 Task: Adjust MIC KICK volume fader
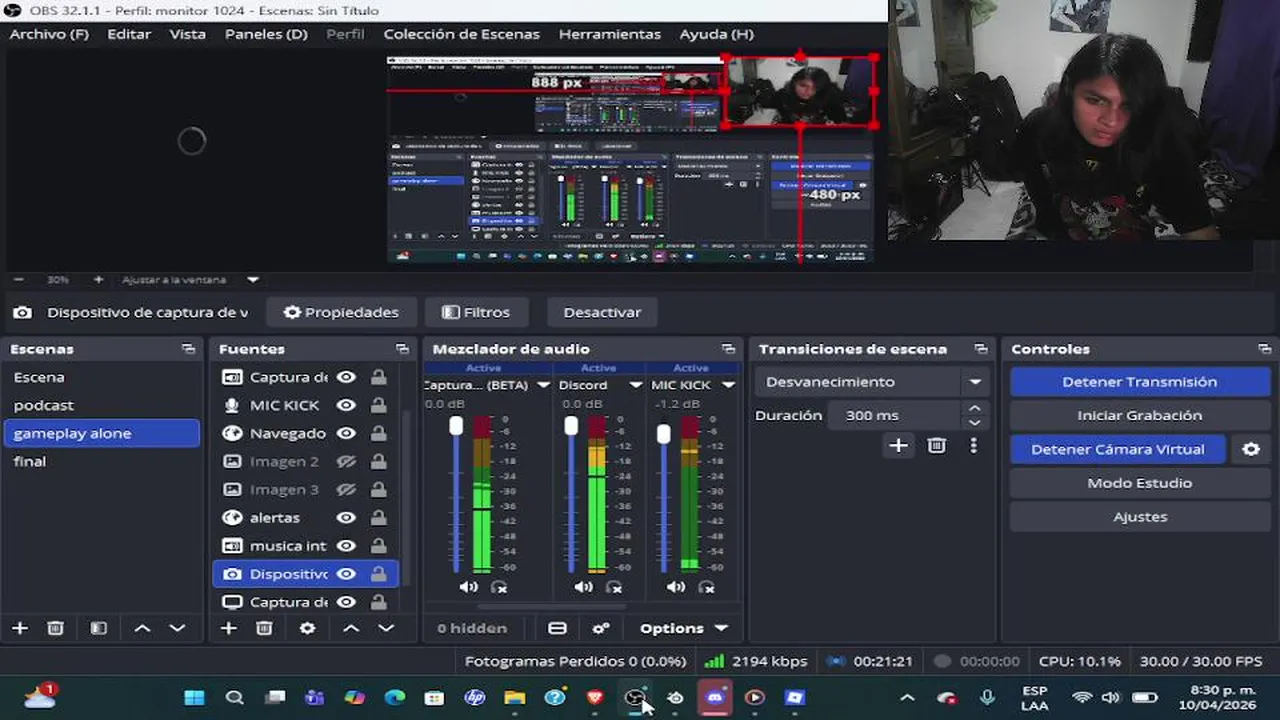[x=663, y=434]
